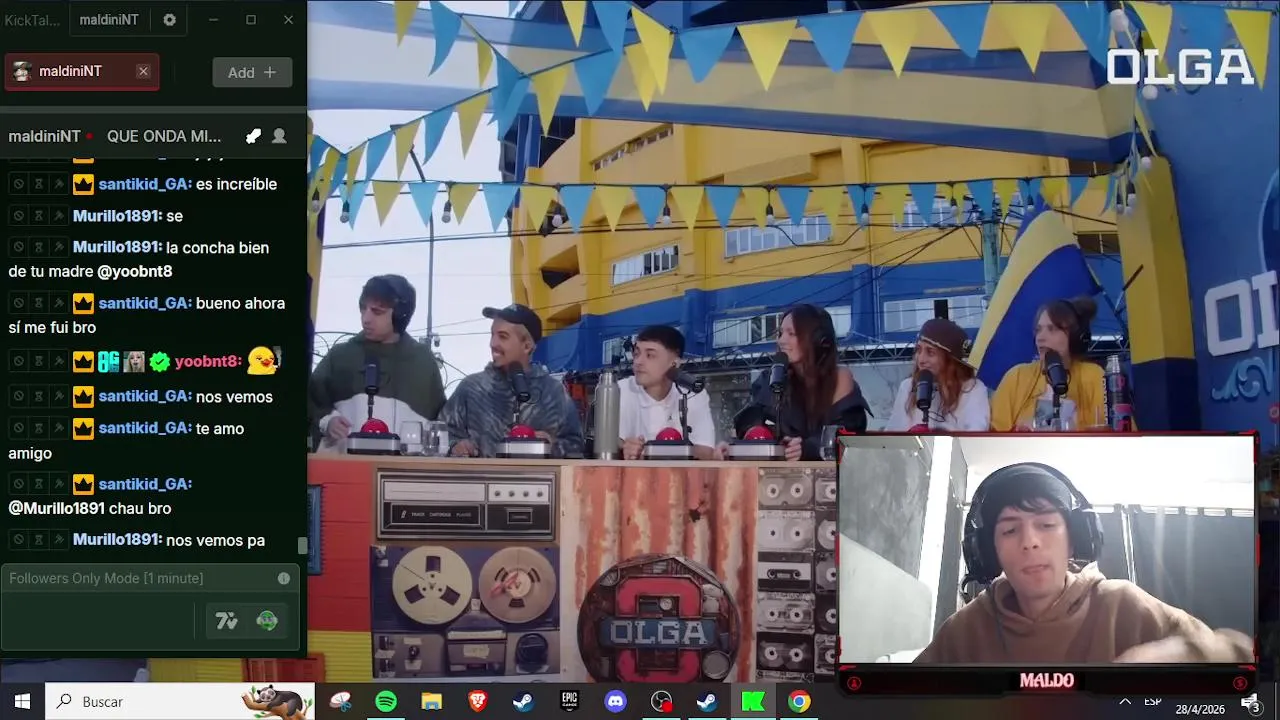Open Spotify from the taskbar
This screenshot has width=1280, height=720.
point(386,702)
